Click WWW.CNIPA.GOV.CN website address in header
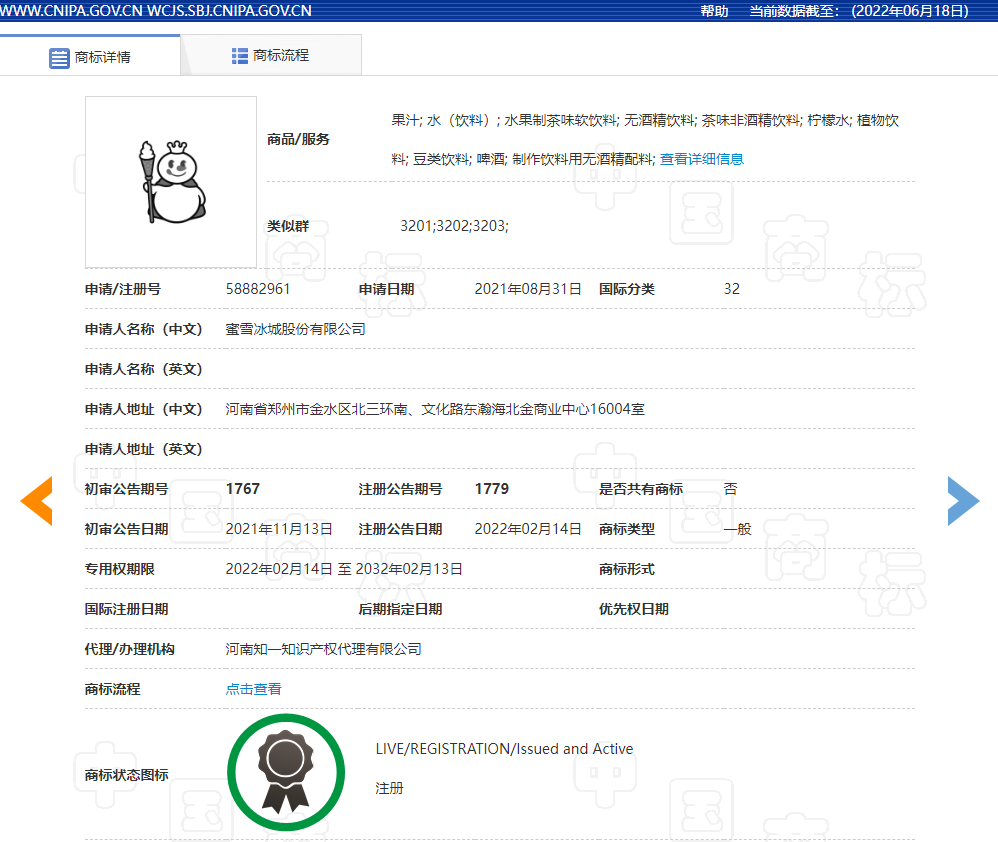The width and height of the screenshot is (998, 842). (x=71, y=11)
